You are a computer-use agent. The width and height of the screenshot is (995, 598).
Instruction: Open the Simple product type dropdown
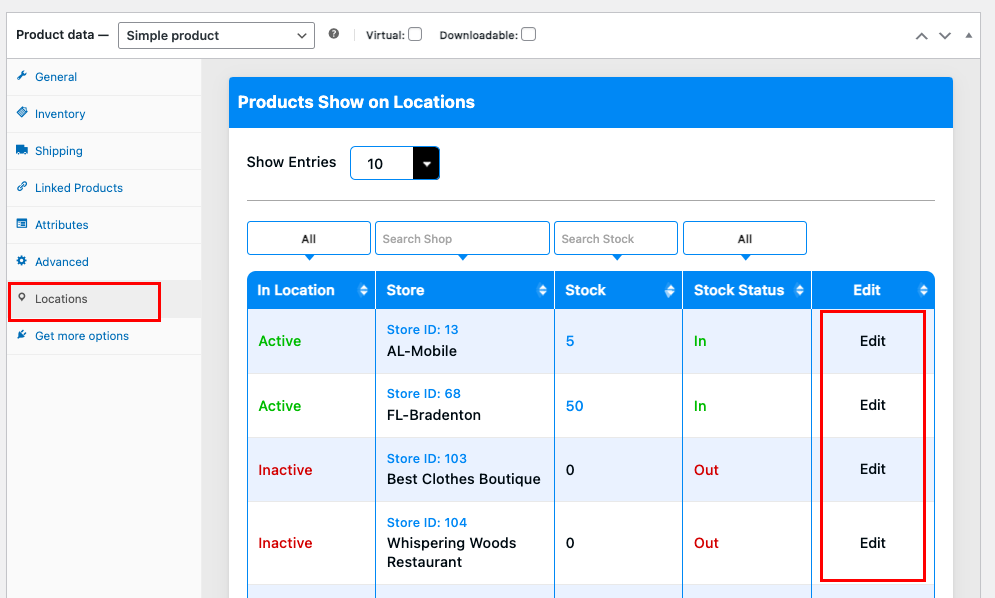pyautogui.click(x=216, y=36)
